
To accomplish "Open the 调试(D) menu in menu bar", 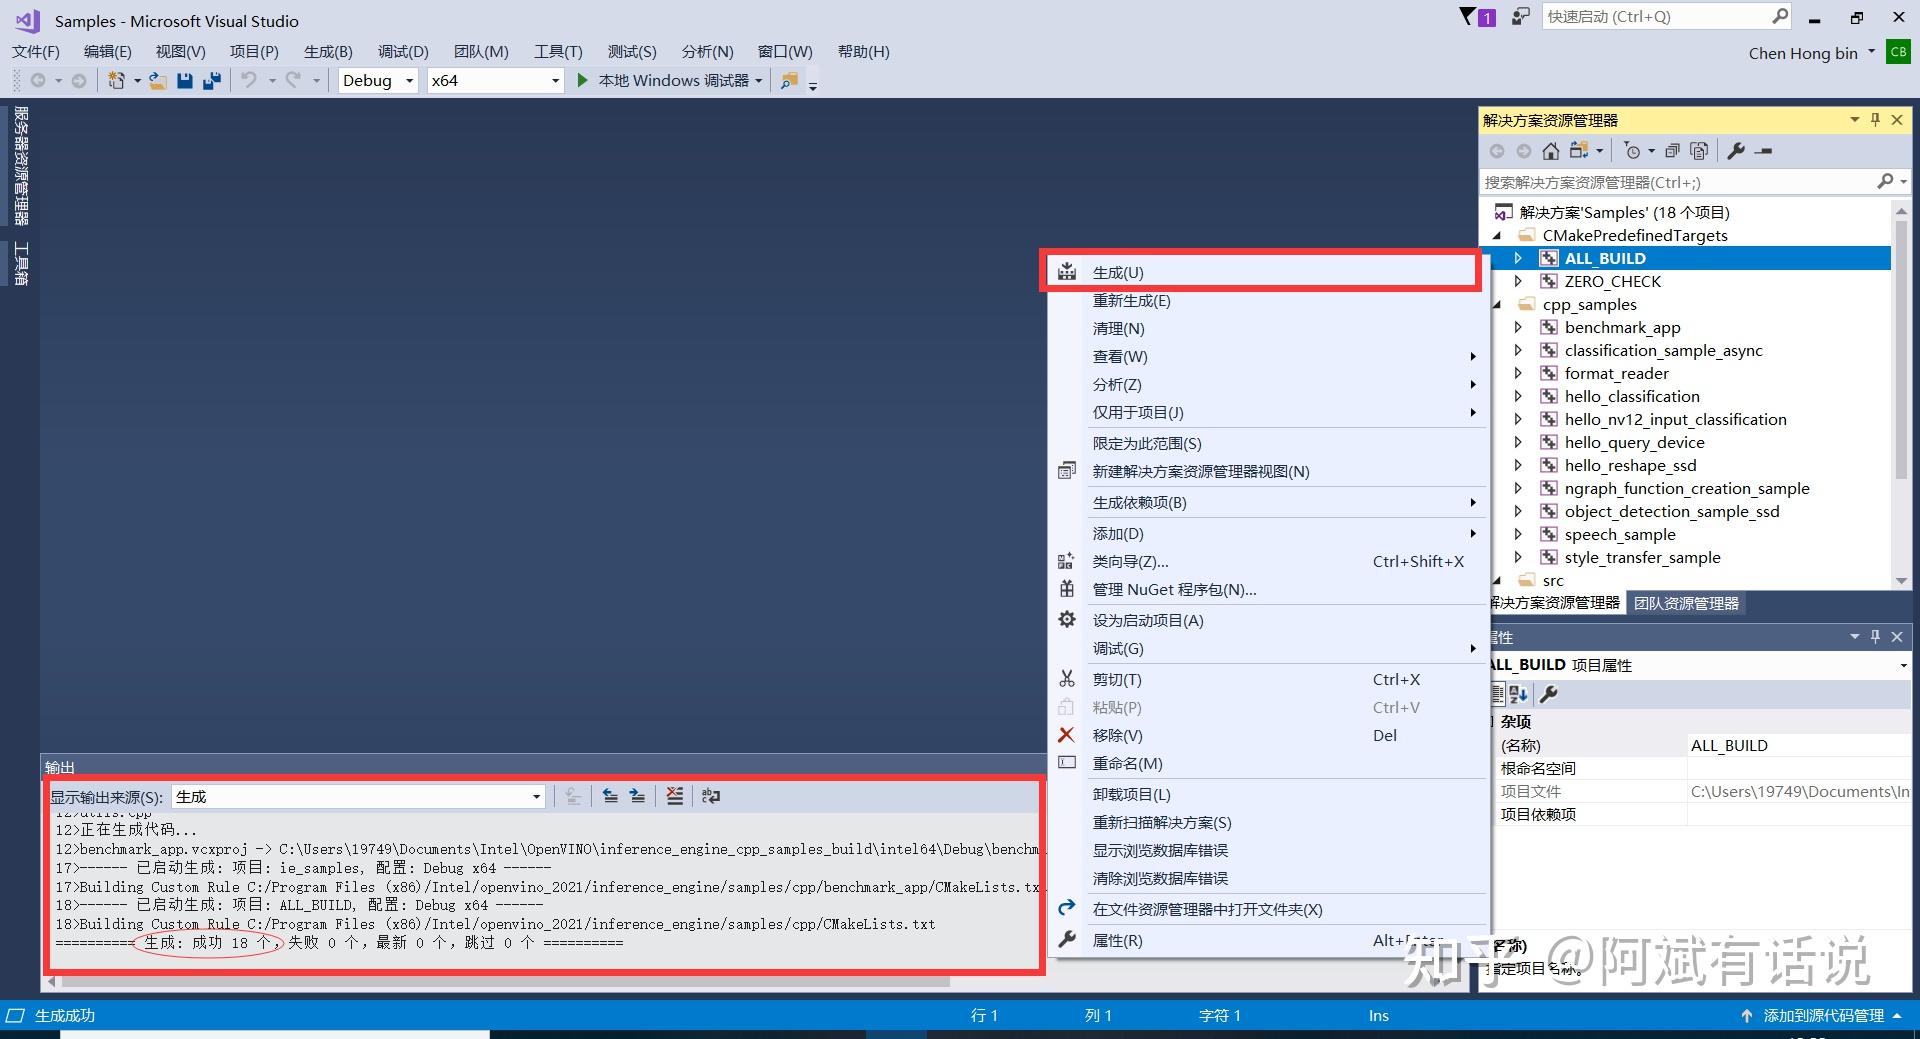I will [403, 52].
